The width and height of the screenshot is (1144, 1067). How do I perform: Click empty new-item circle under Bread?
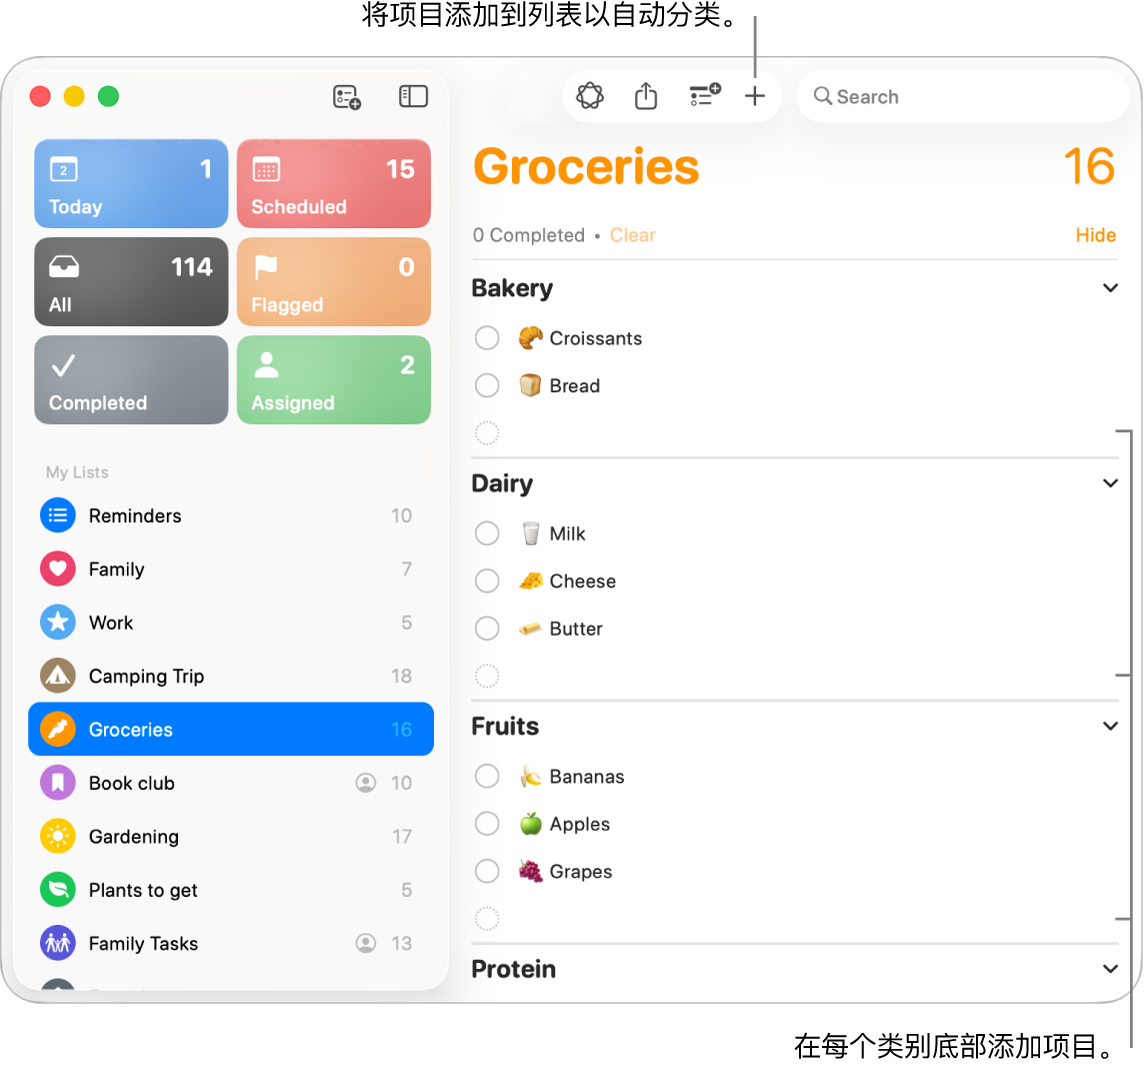[x=487, y=433]
